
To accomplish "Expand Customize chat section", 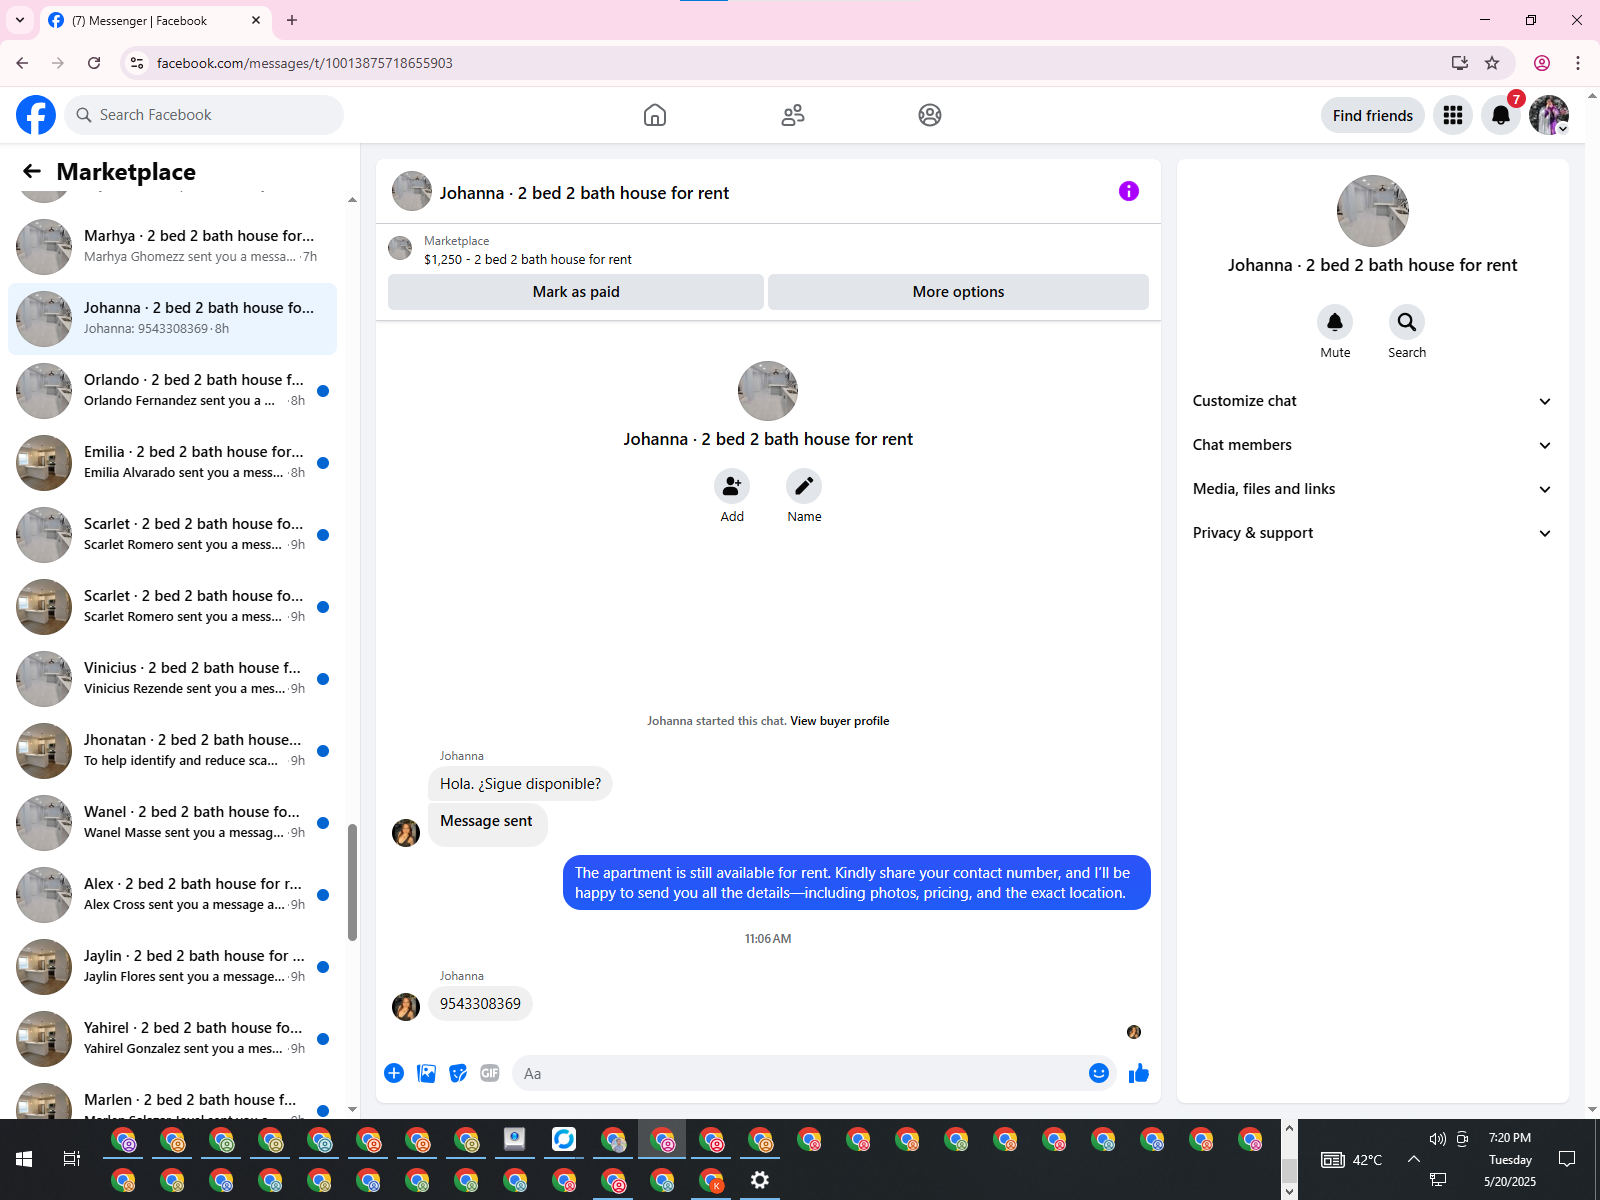I will coord(1372,401).
